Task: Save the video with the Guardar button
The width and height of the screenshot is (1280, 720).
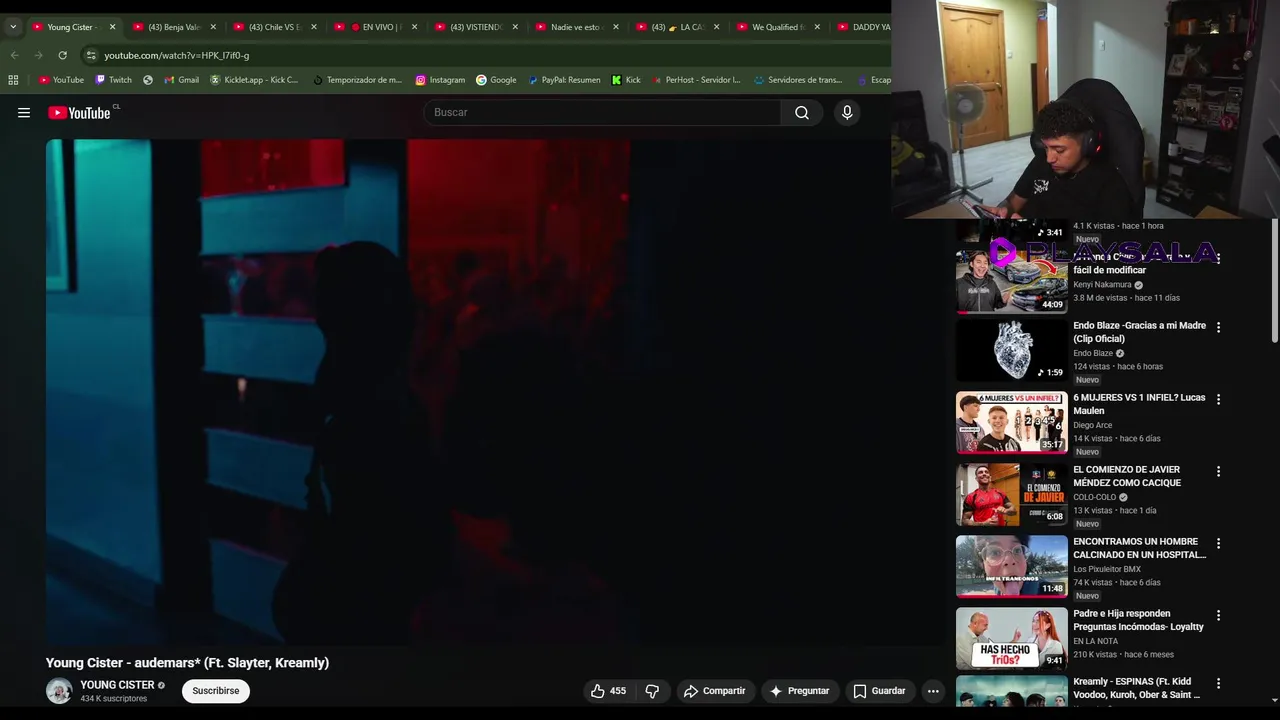Action: pos(879,691)
